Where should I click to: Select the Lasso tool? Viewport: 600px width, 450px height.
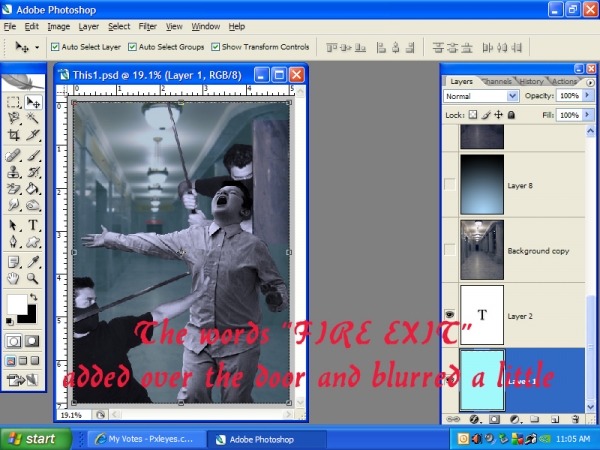[x=13, y=118]
